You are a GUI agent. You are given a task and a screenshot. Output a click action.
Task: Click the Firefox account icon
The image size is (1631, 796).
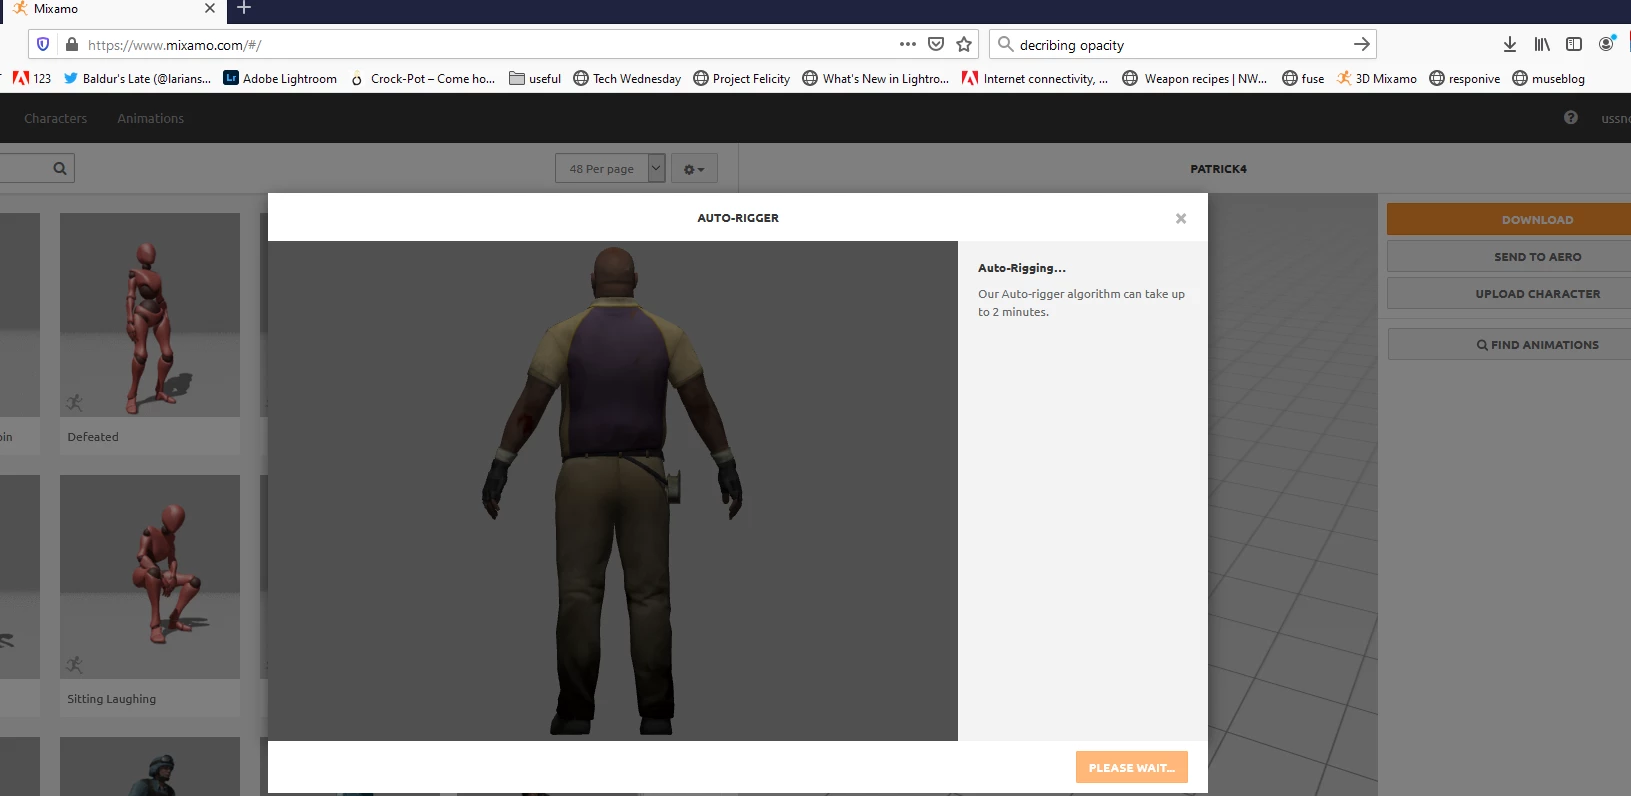[x=1607, y=44]
